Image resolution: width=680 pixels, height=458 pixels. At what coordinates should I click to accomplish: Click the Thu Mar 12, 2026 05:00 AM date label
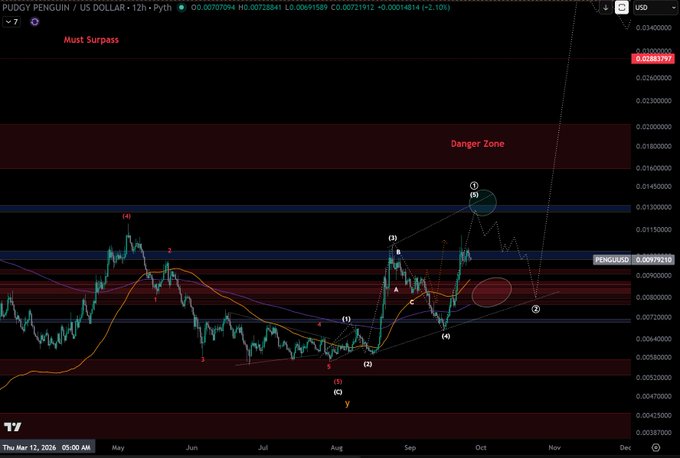pyautogui.click(x=47, y=447)
